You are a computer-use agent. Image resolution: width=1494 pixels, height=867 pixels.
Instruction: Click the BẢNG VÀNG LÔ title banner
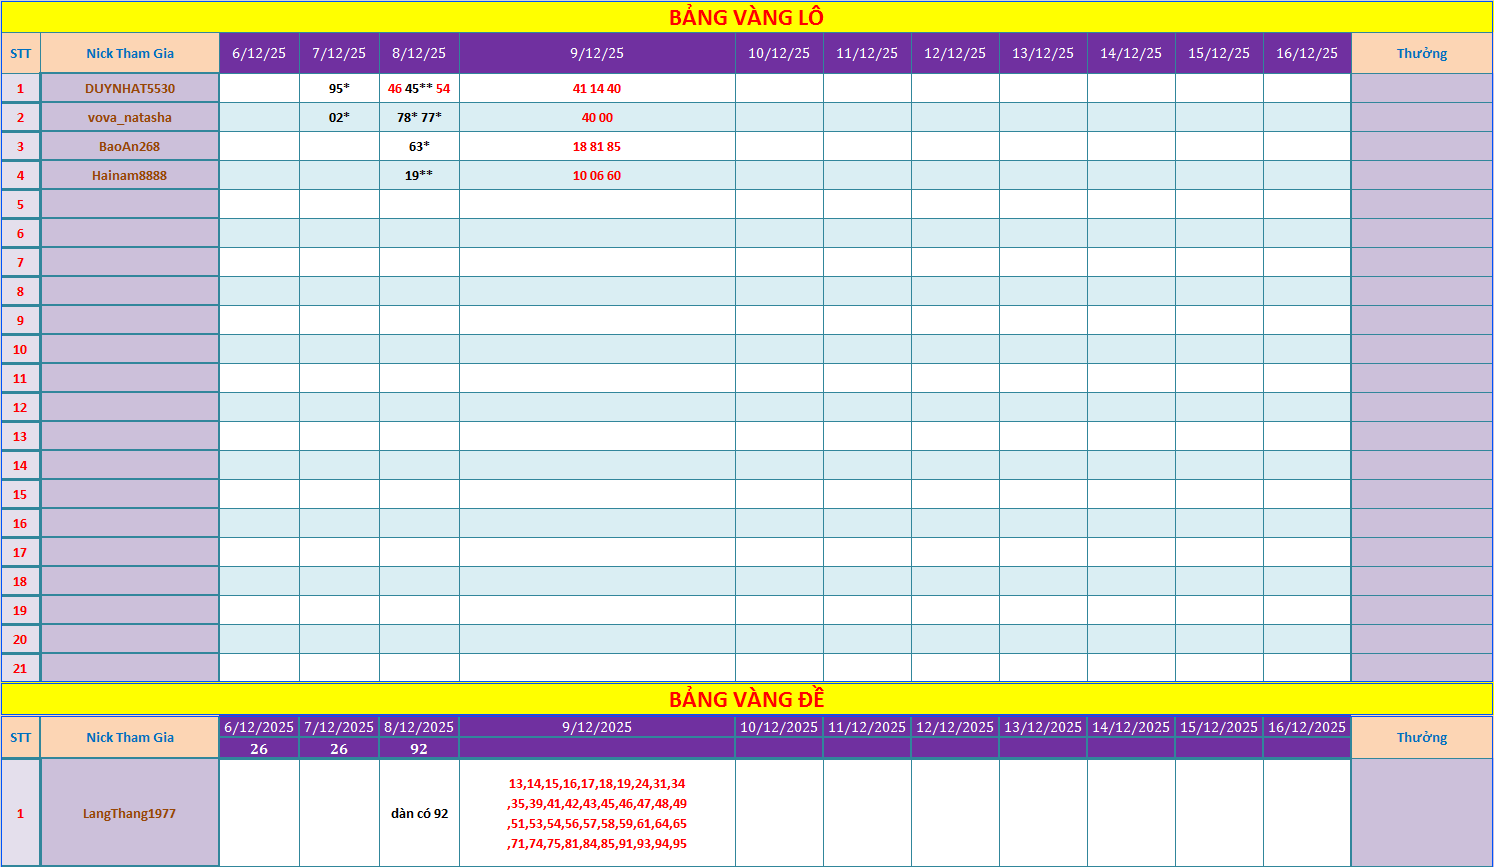[746, 17]
